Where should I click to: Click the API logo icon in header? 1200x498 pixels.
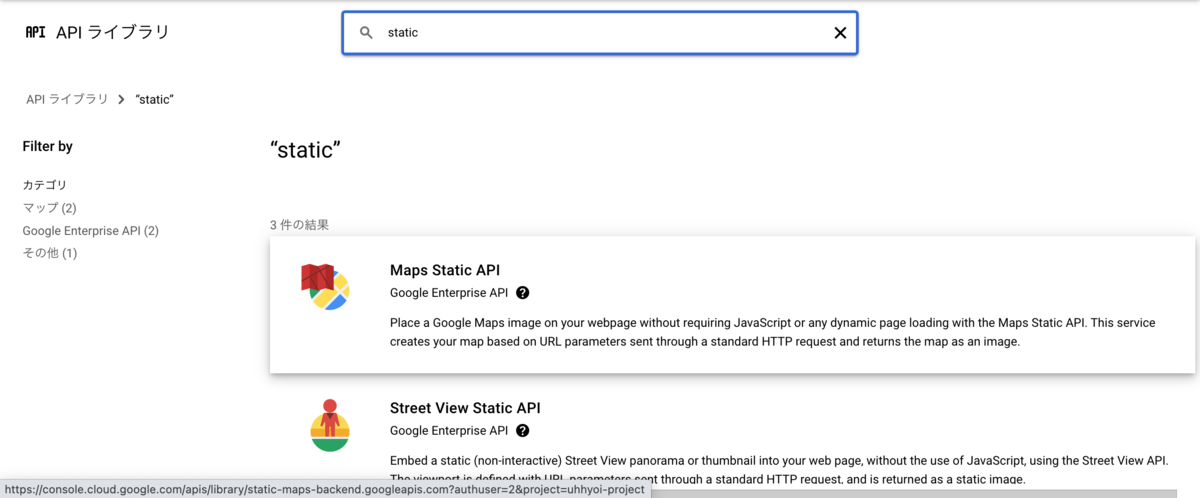tap(35, 32)
